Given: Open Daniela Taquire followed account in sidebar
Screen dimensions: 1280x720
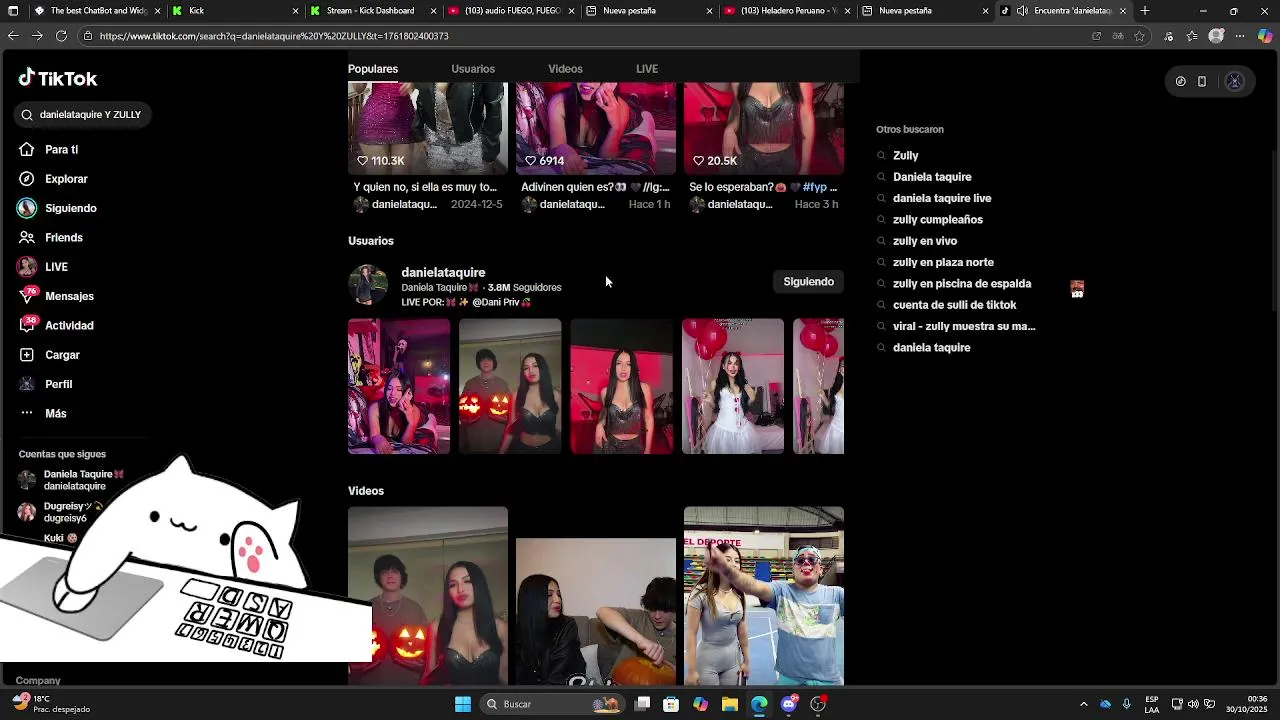Looking at the screenshot, I should click(72, 480).
